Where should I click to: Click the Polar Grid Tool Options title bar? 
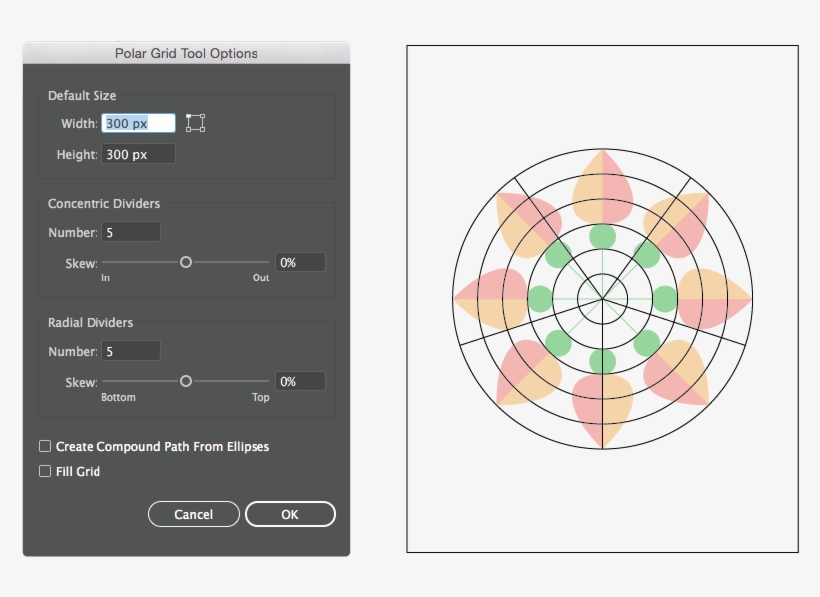(186, 53)
